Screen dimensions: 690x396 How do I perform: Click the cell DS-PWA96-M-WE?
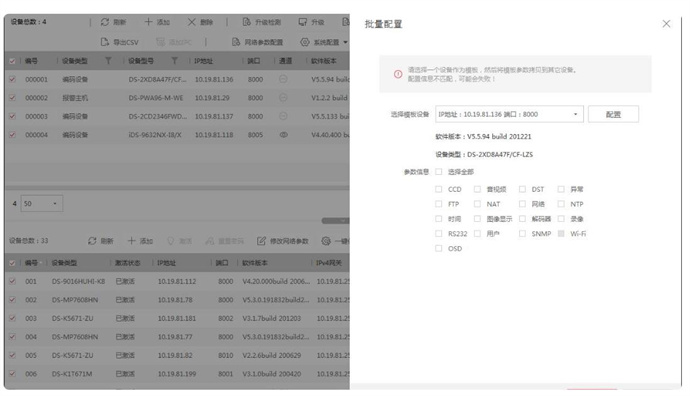click(156, 98)
